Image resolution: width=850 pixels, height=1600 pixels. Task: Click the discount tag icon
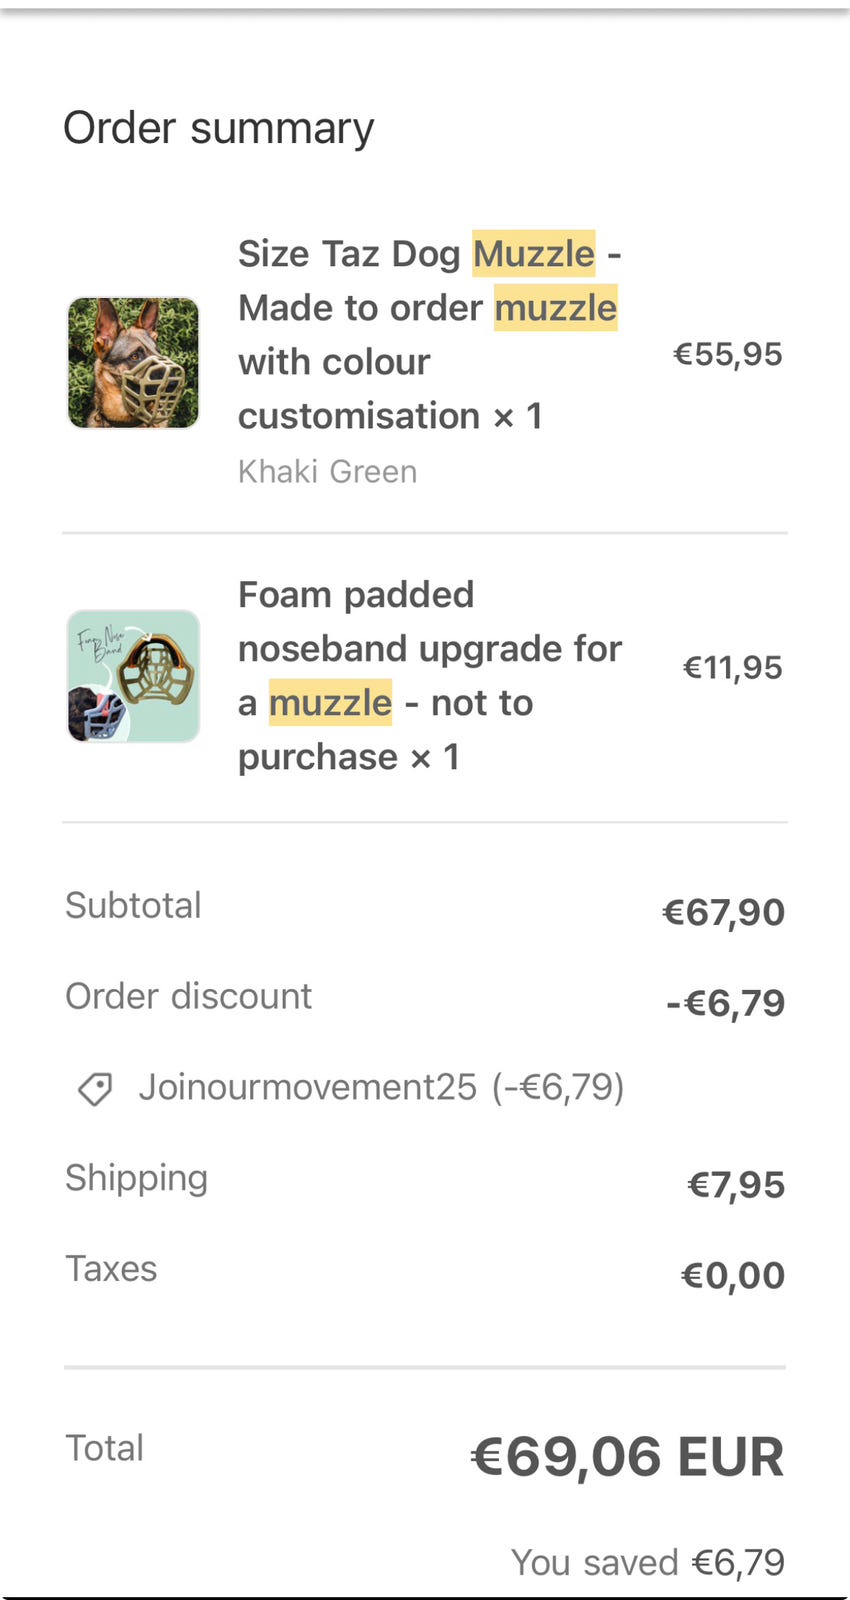click(x=95, y=1088)
